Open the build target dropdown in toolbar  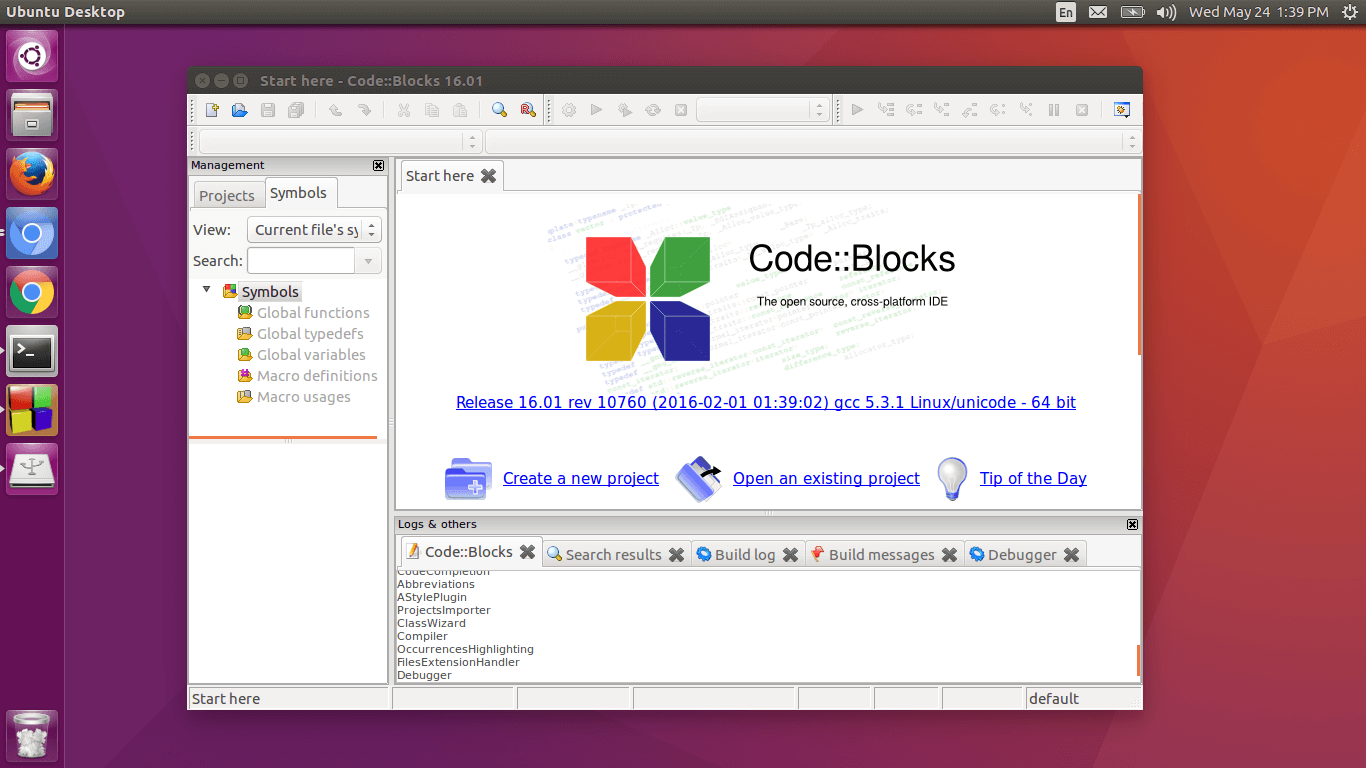point(763,110)
